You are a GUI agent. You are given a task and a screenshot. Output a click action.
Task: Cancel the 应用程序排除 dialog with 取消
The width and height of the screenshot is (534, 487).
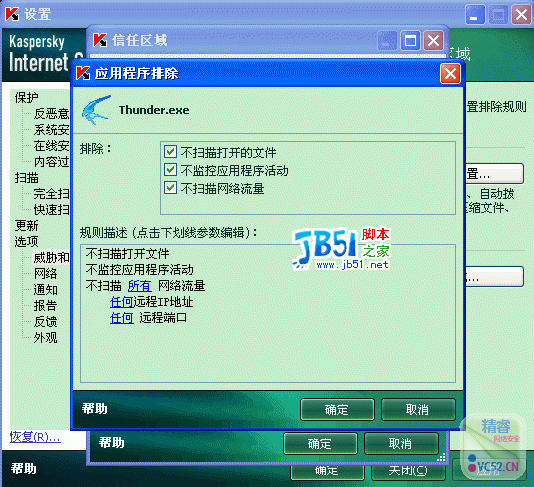[x=418, y=409]
